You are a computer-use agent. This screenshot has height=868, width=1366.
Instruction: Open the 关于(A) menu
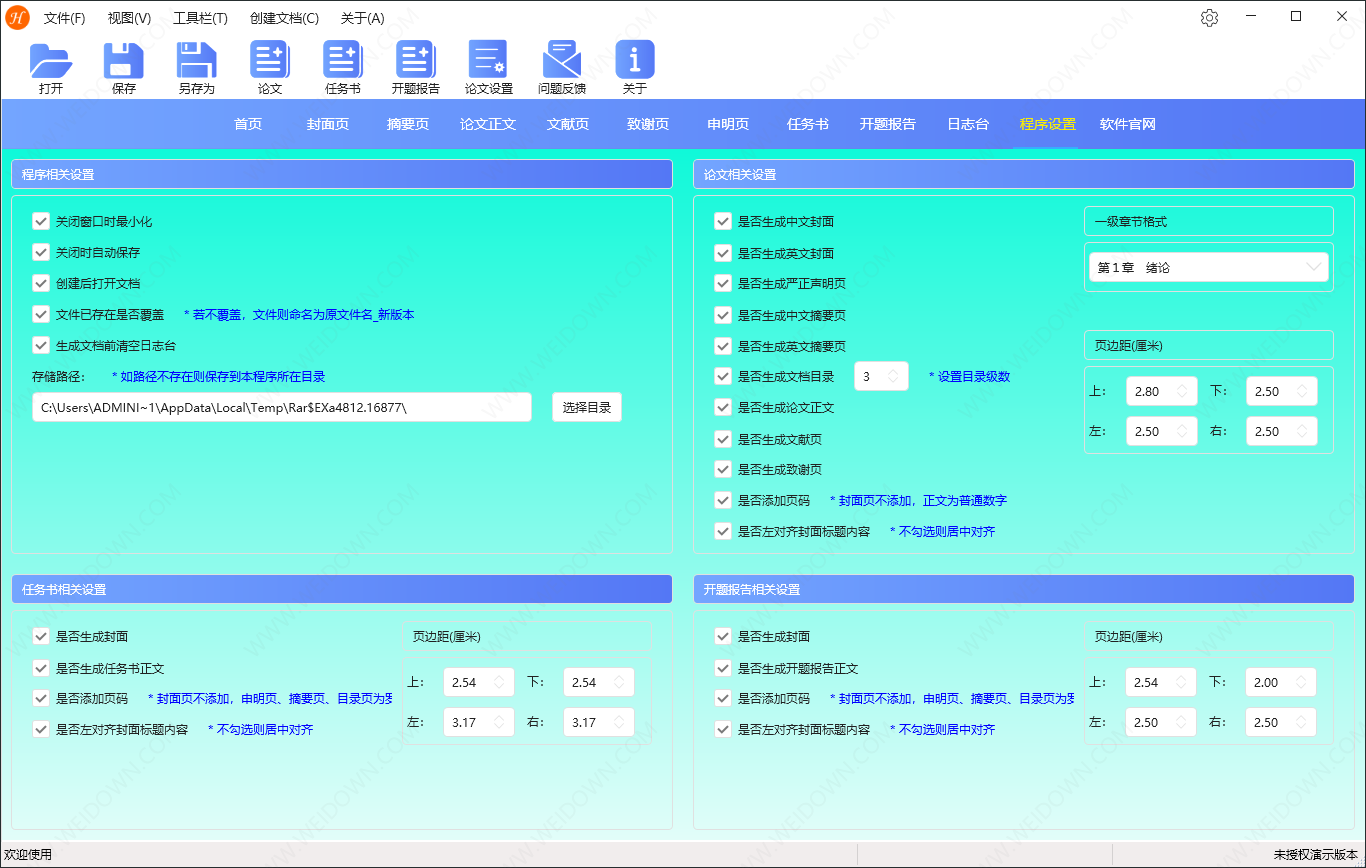362,18
